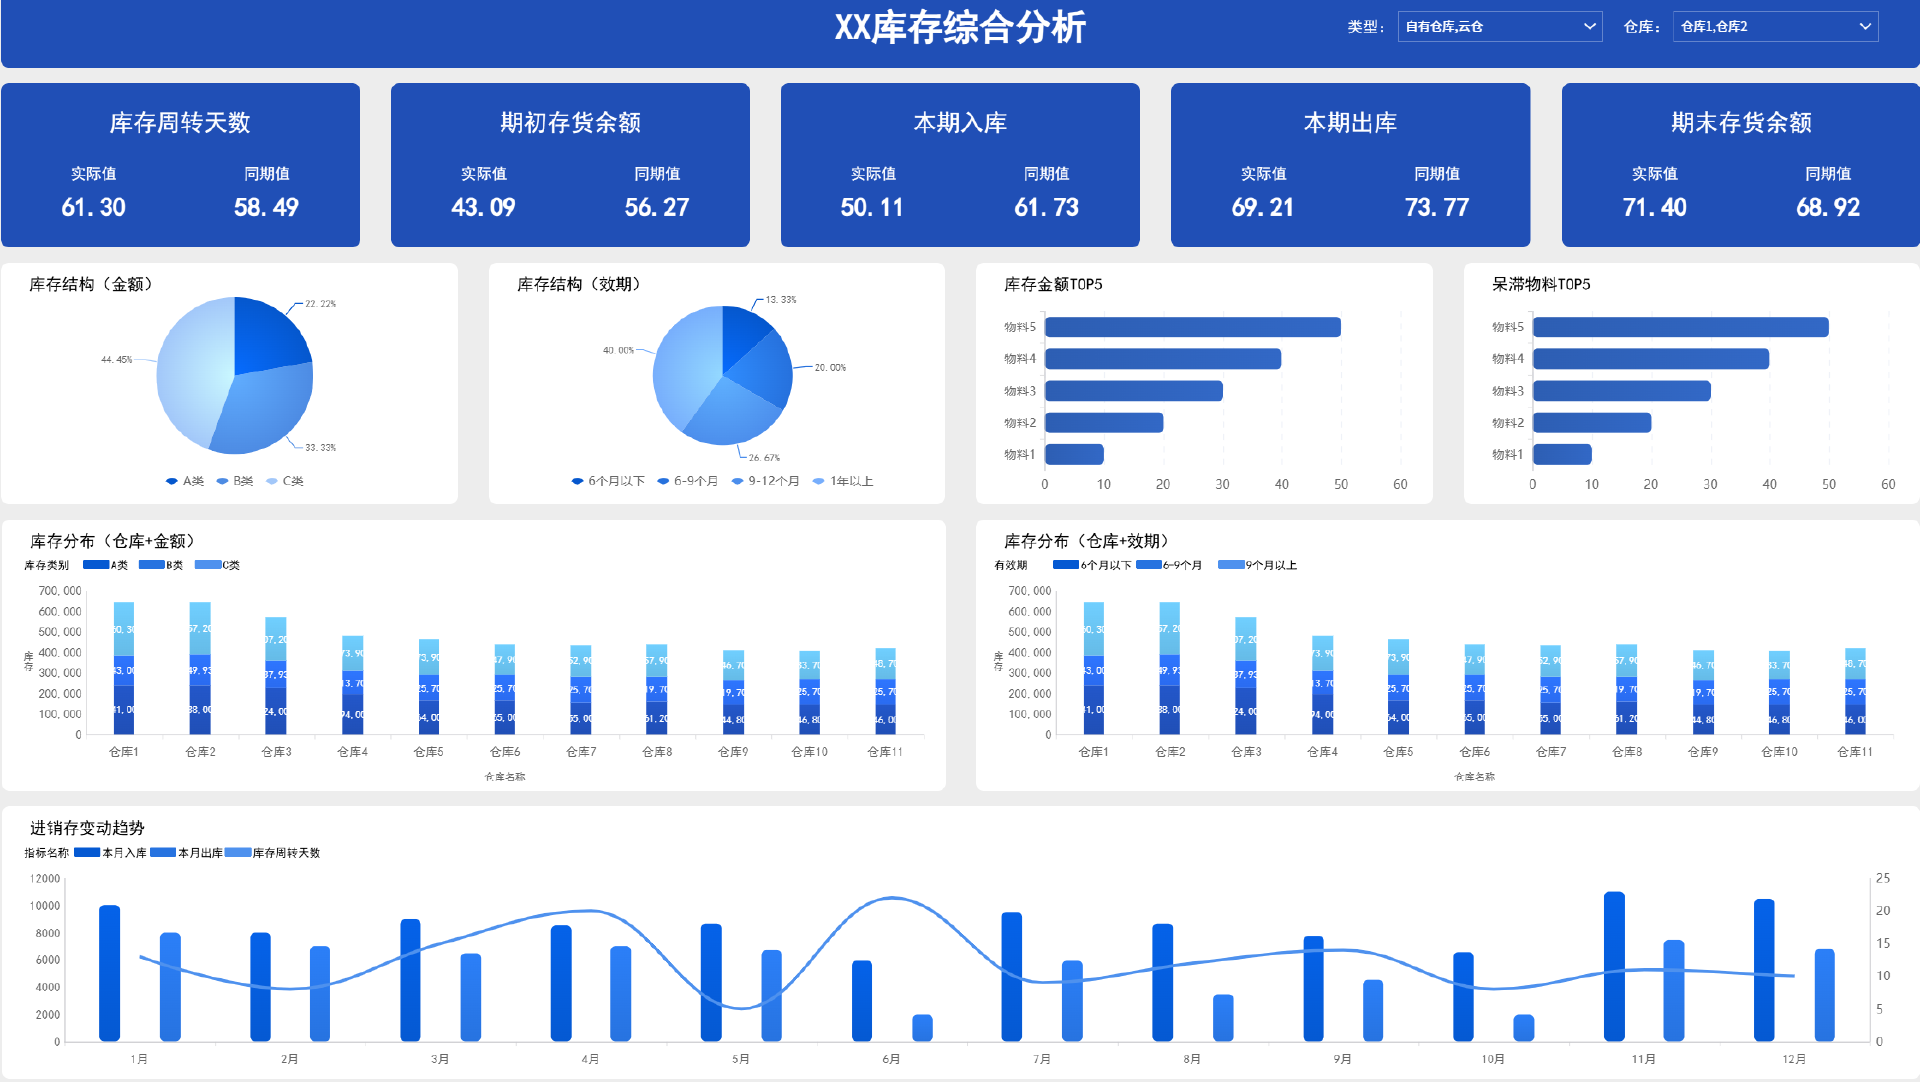Toggle 本月出库 series in 进销存变动趋势 legend
1920x1082 pixels.
coord(163,853)
